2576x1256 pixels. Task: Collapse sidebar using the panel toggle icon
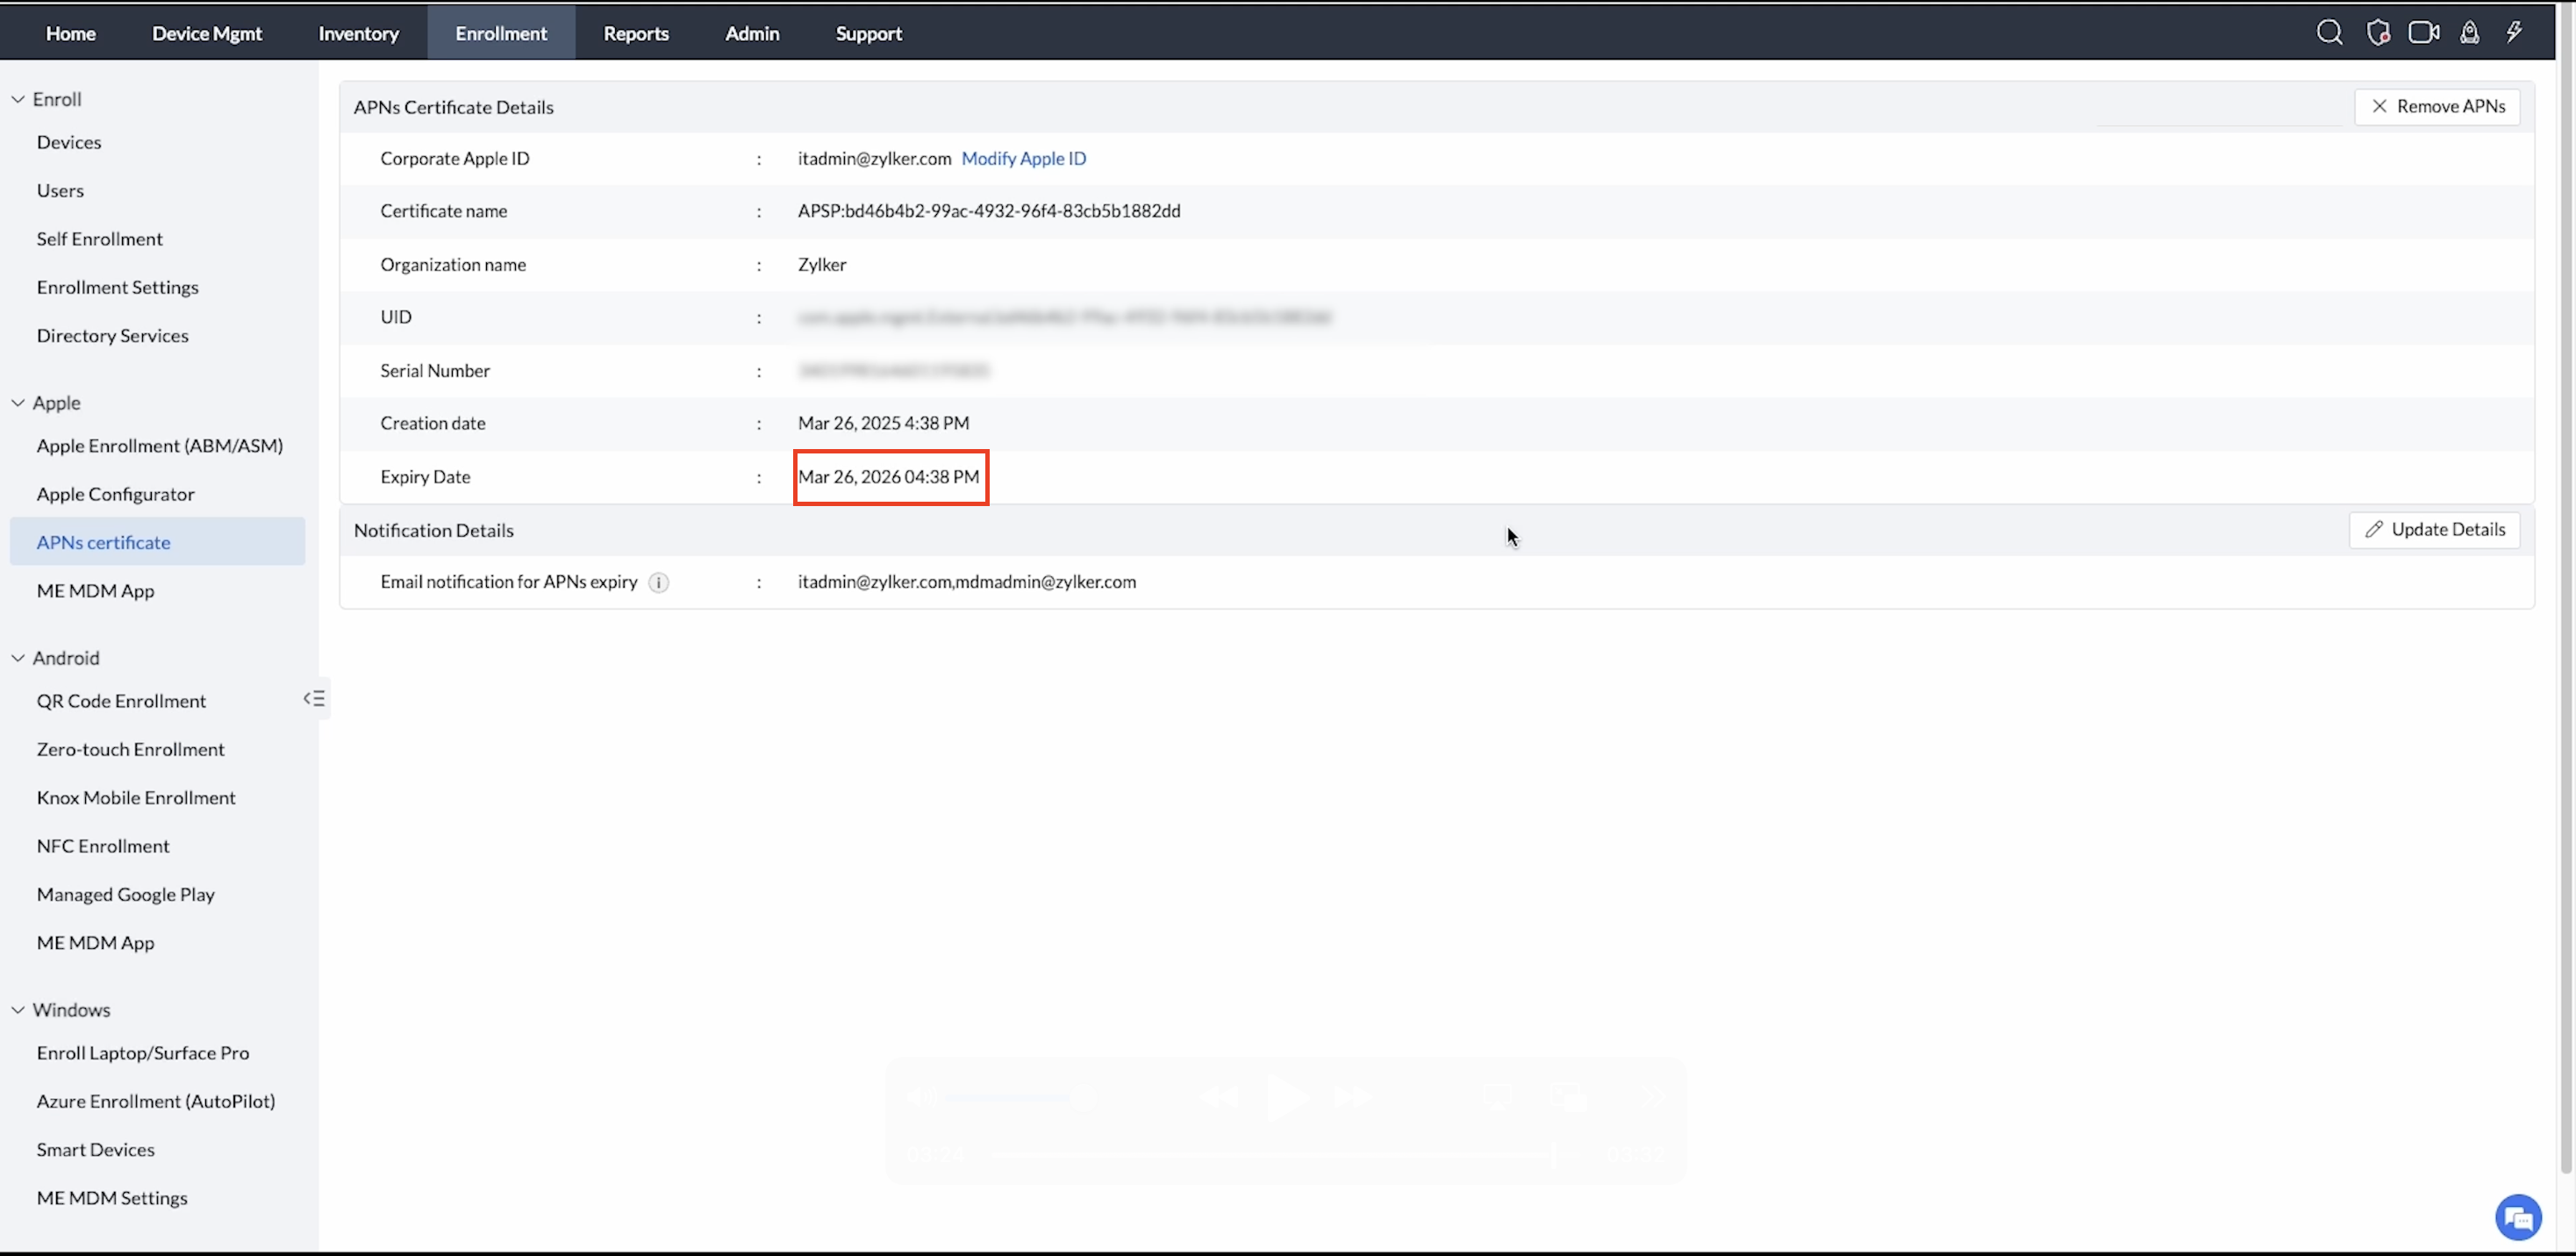pos(314,699)
